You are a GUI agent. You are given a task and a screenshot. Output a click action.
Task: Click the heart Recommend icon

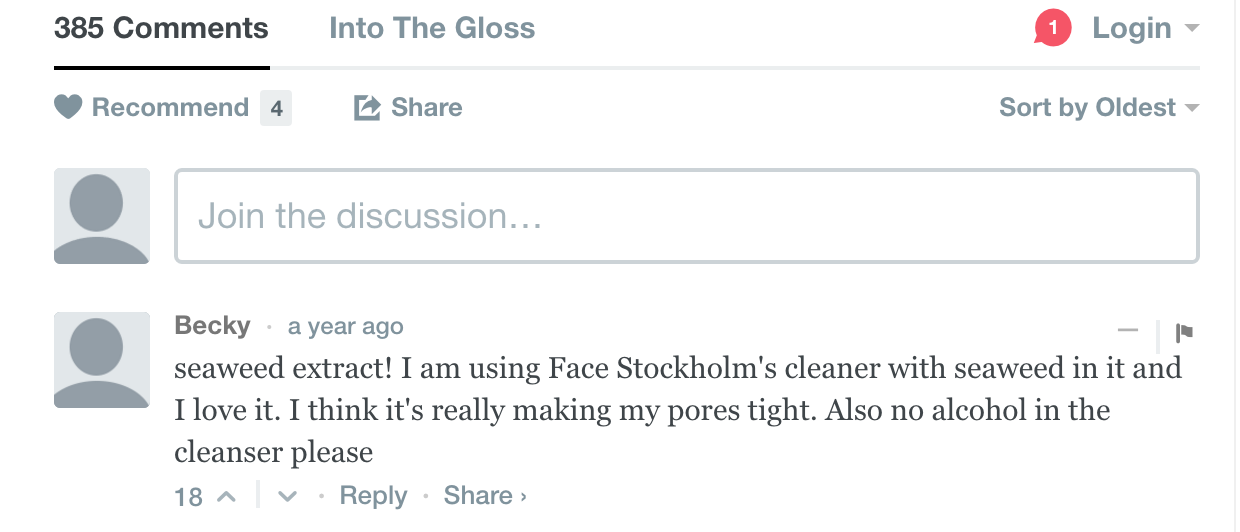pos(68,107)
